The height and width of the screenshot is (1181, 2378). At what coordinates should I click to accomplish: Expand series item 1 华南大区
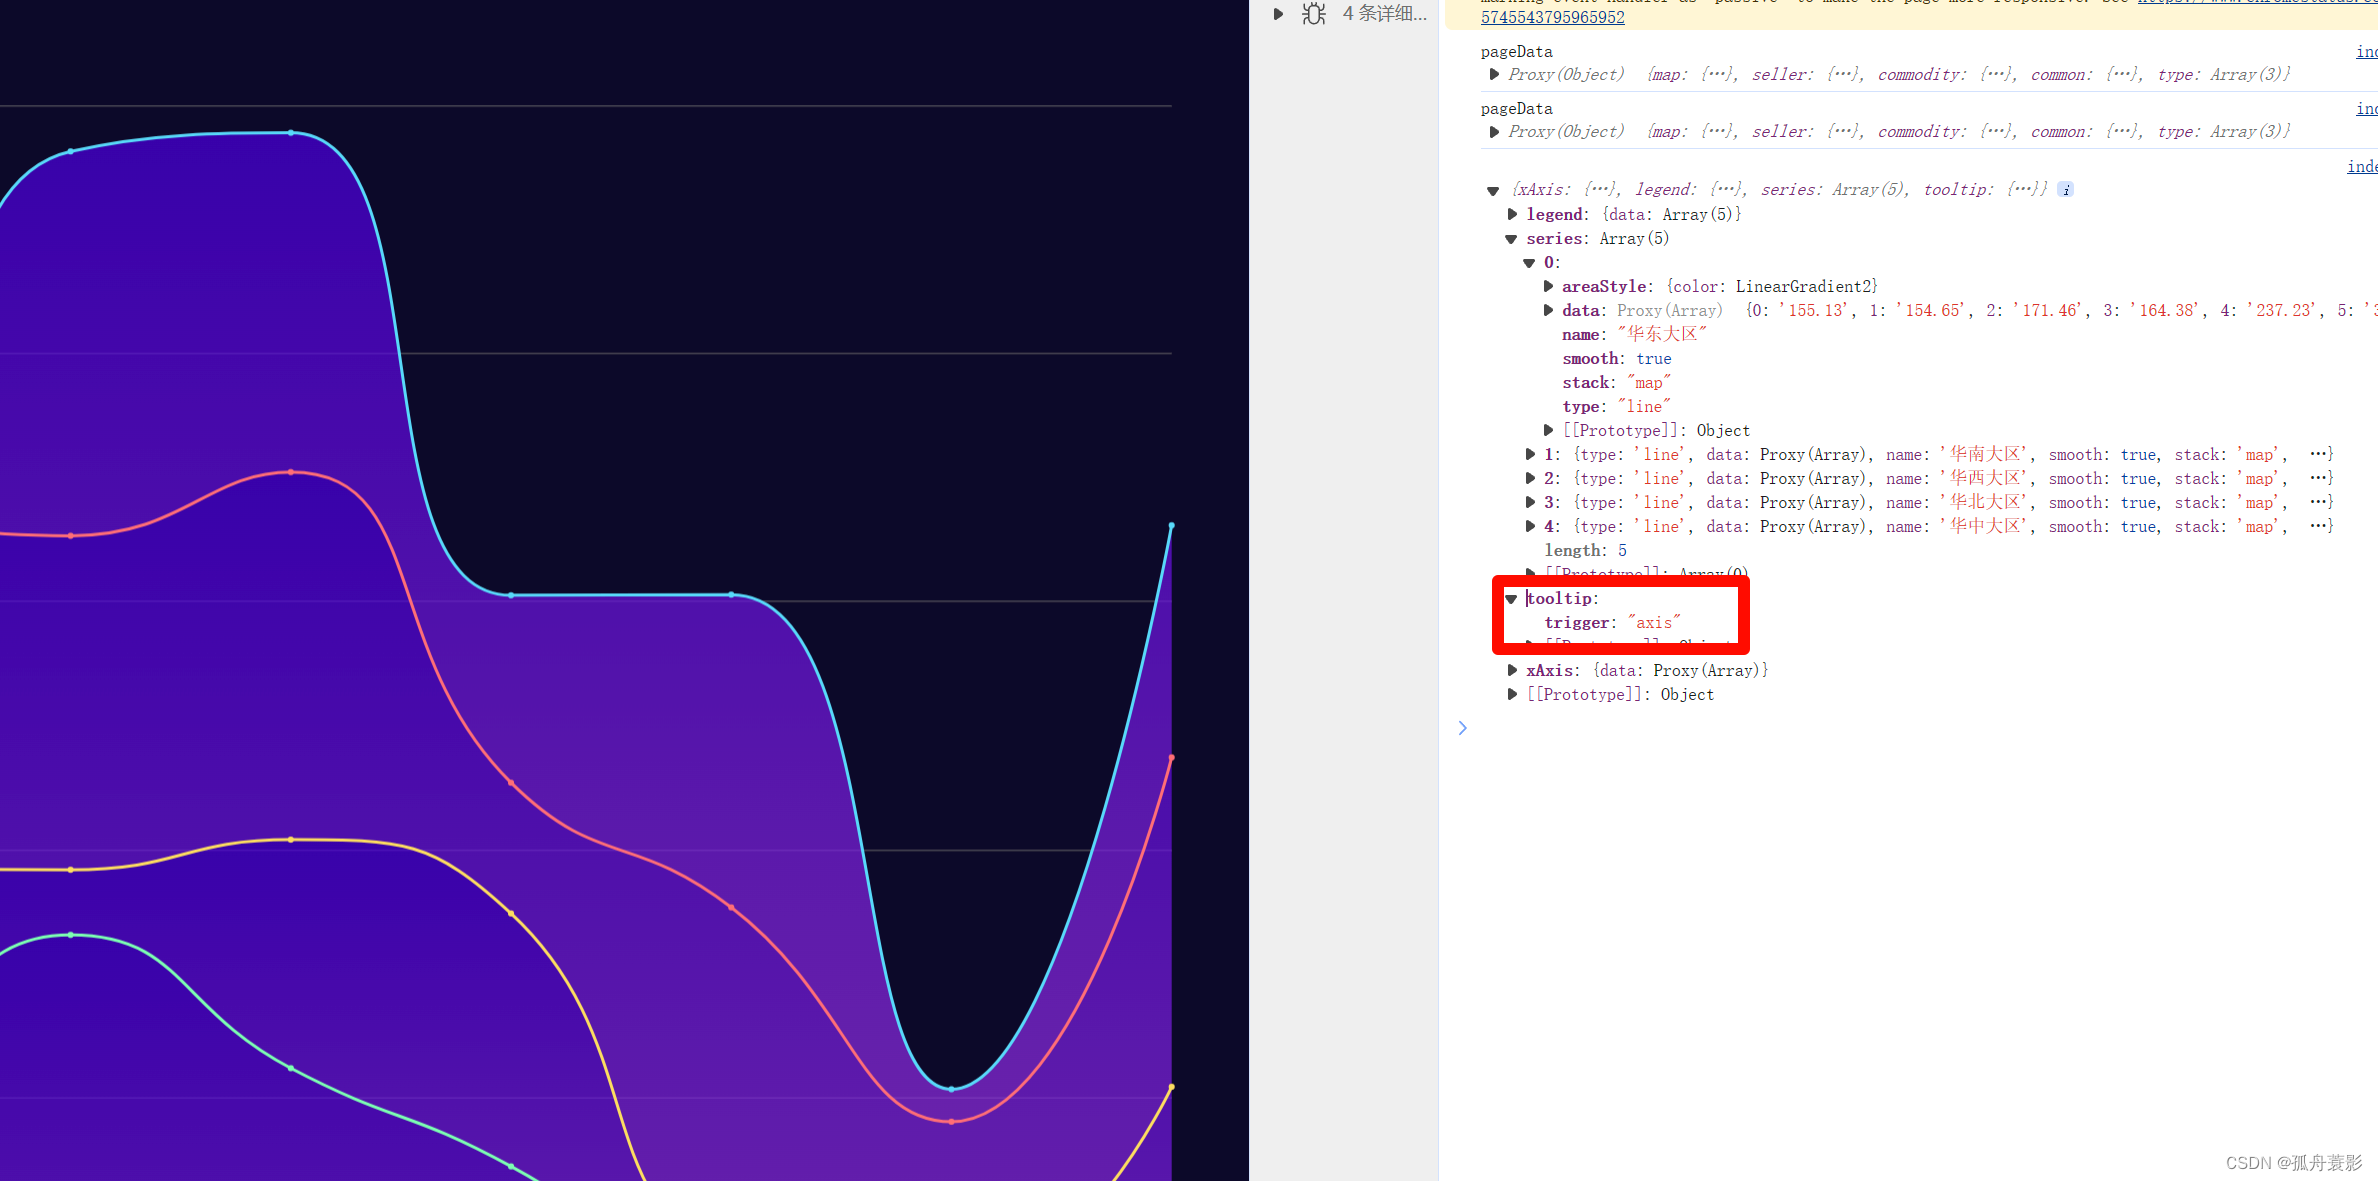pyautogui.click(x=1530, y=454)
